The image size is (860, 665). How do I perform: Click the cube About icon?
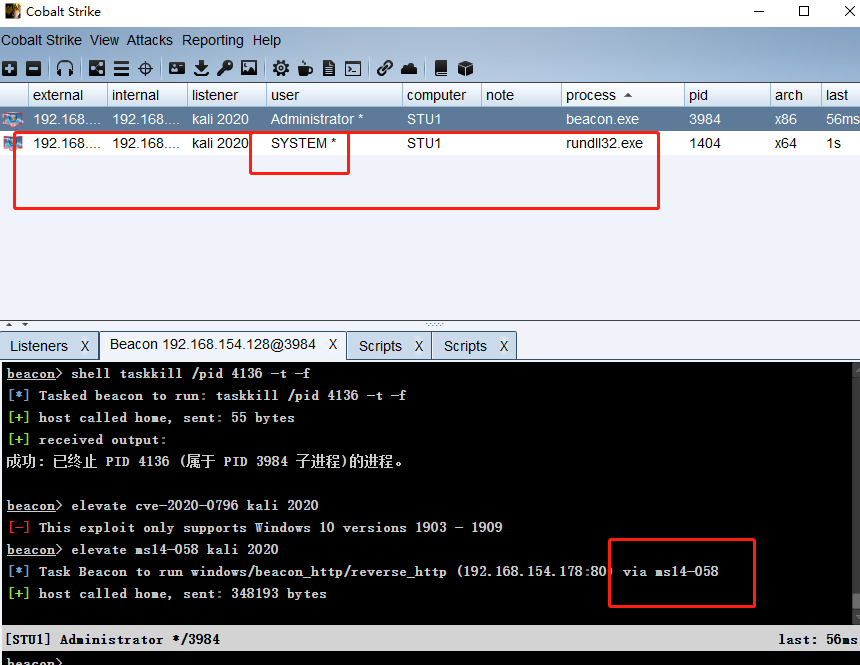point(465,69)
